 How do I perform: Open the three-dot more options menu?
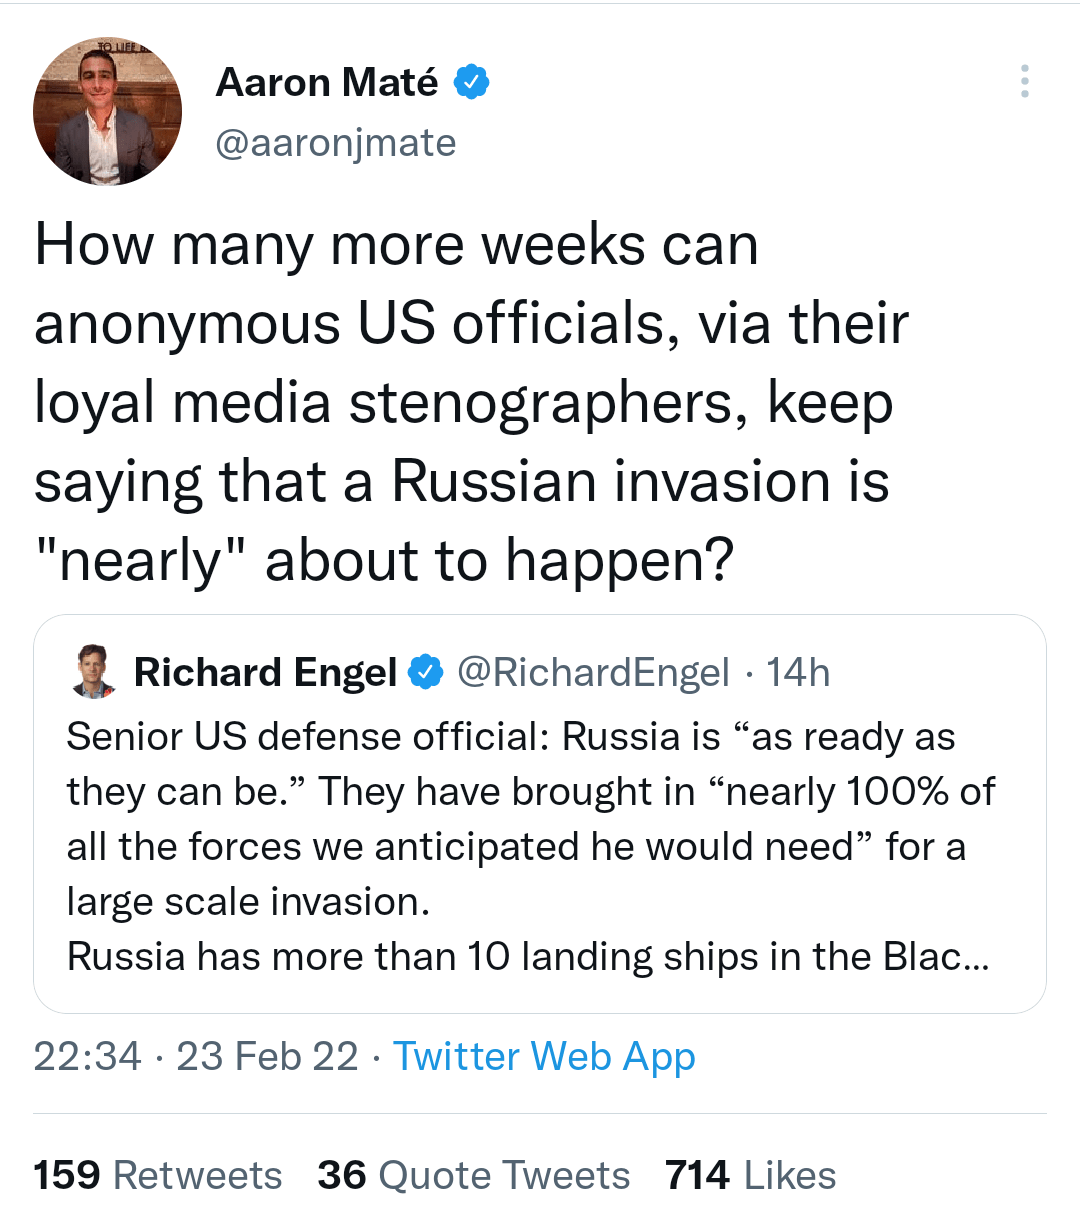[1024, 81]
